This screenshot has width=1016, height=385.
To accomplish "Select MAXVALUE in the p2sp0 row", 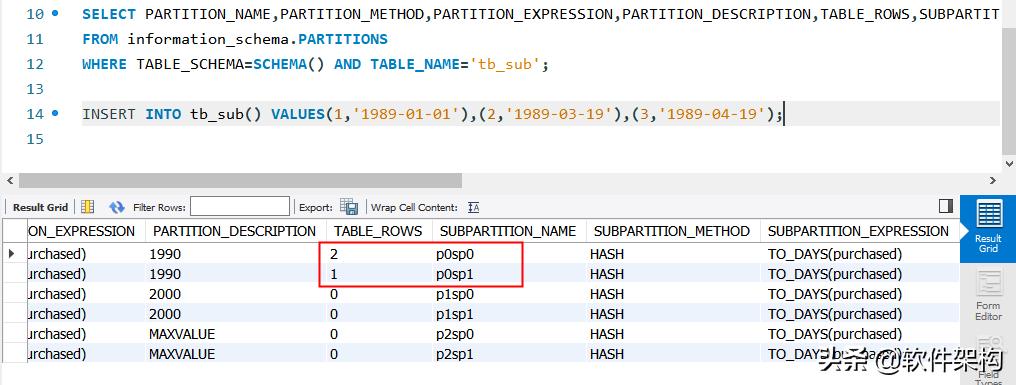I will [181, 334].
